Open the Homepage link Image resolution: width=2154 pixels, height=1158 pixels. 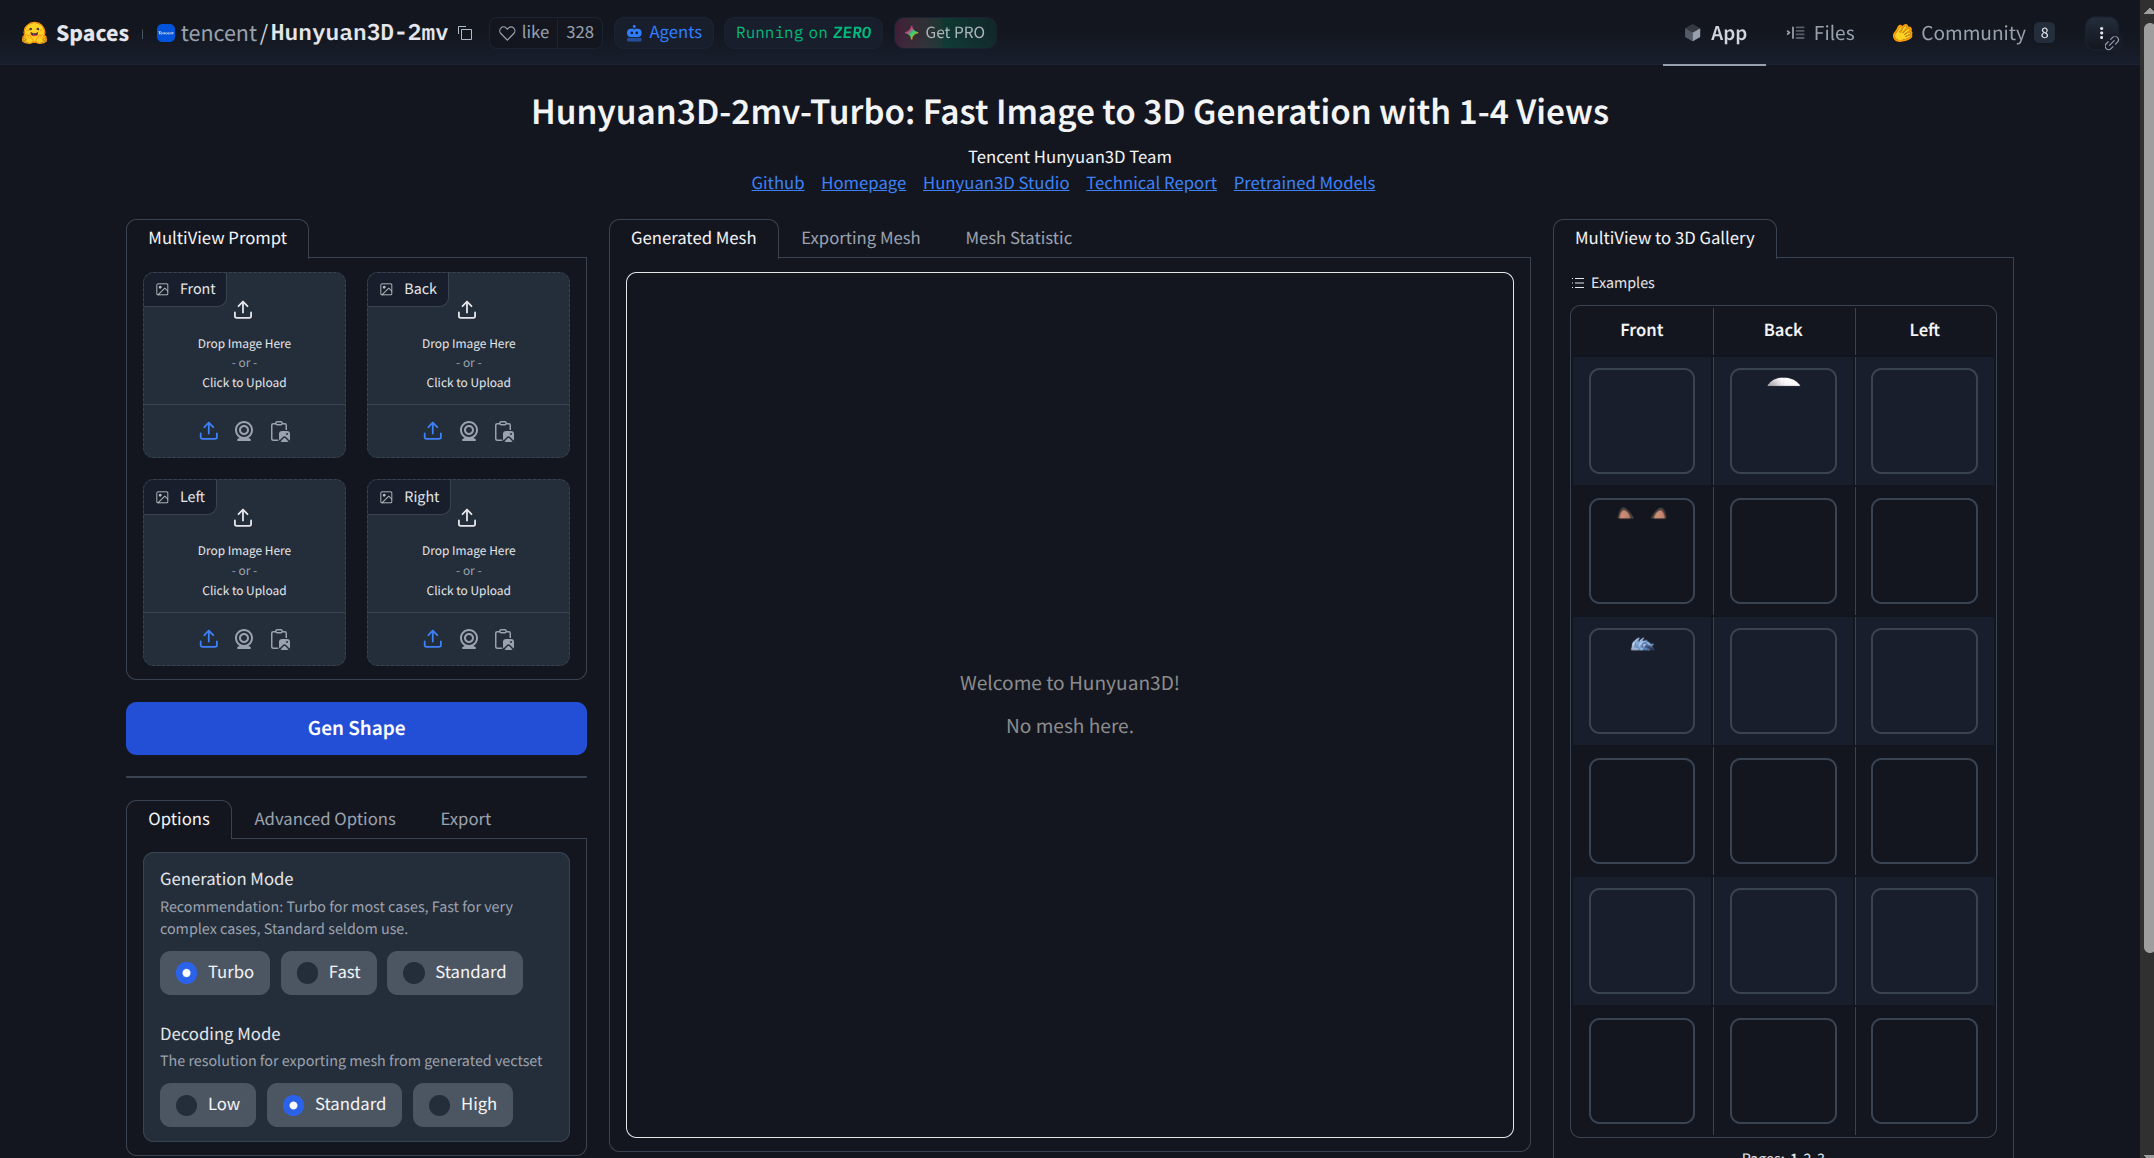863,183
